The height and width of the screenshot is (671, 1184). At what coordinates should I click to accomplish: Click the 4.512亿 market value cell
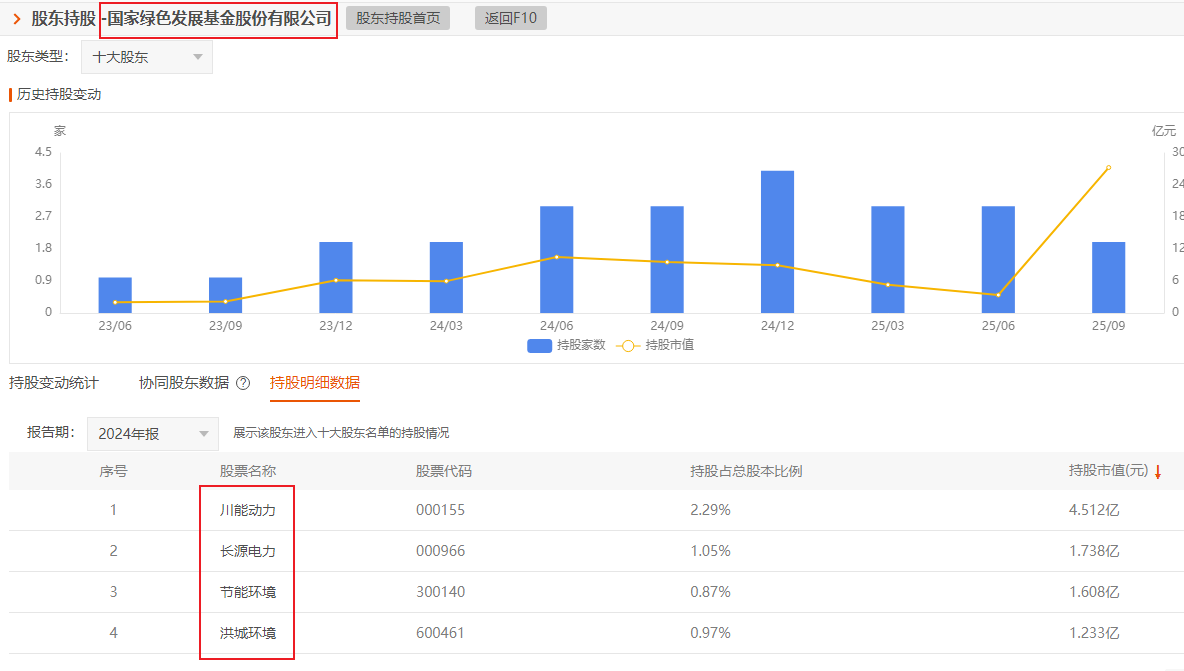point(1094,510)
